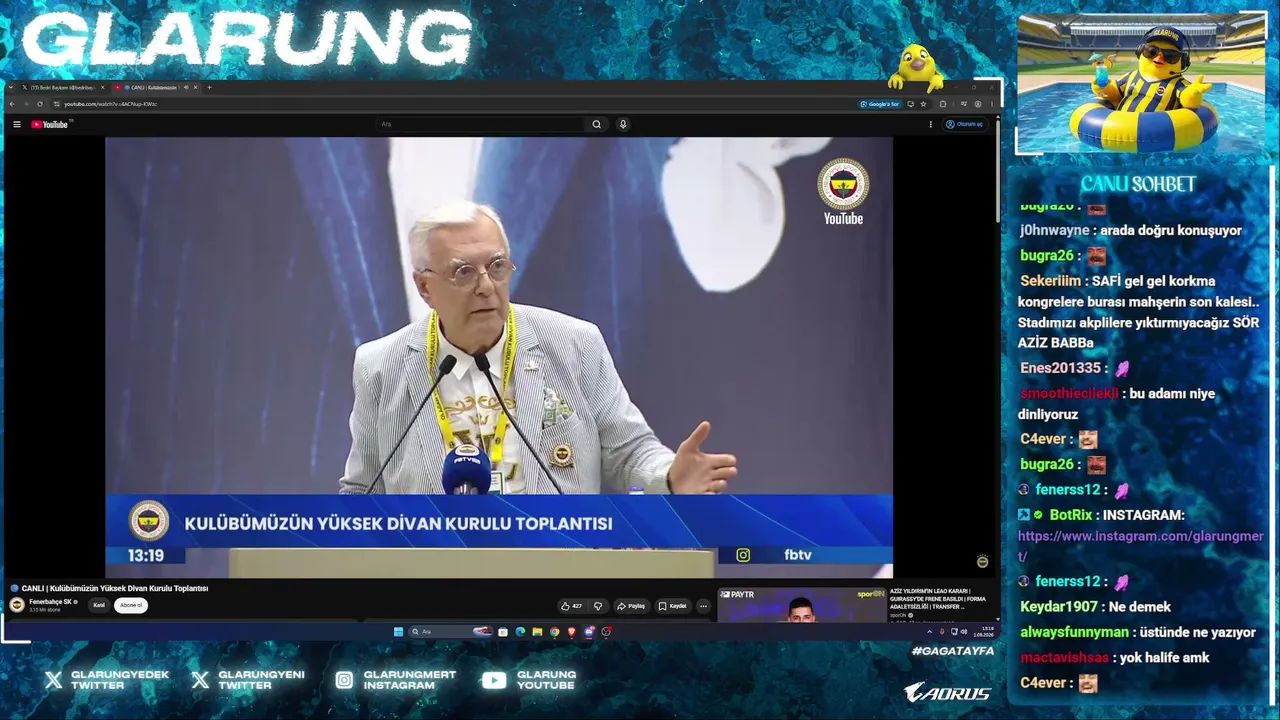Open the Windows Start menu

click(x=398, y=632)
